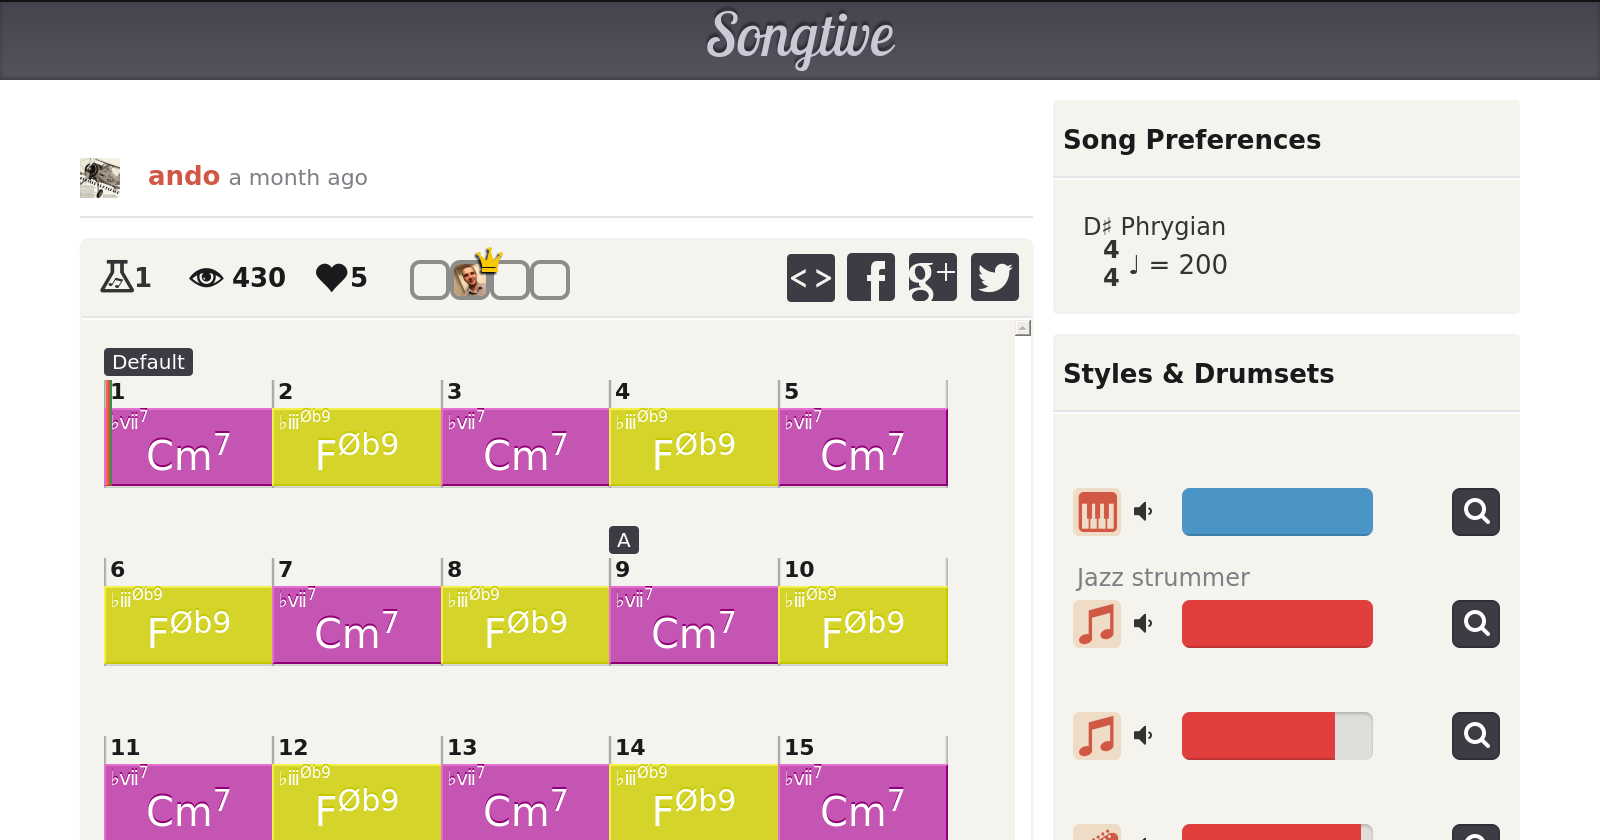Select the F chord in bar 8
Screen dimensions: 1600x840
[525, 625]
